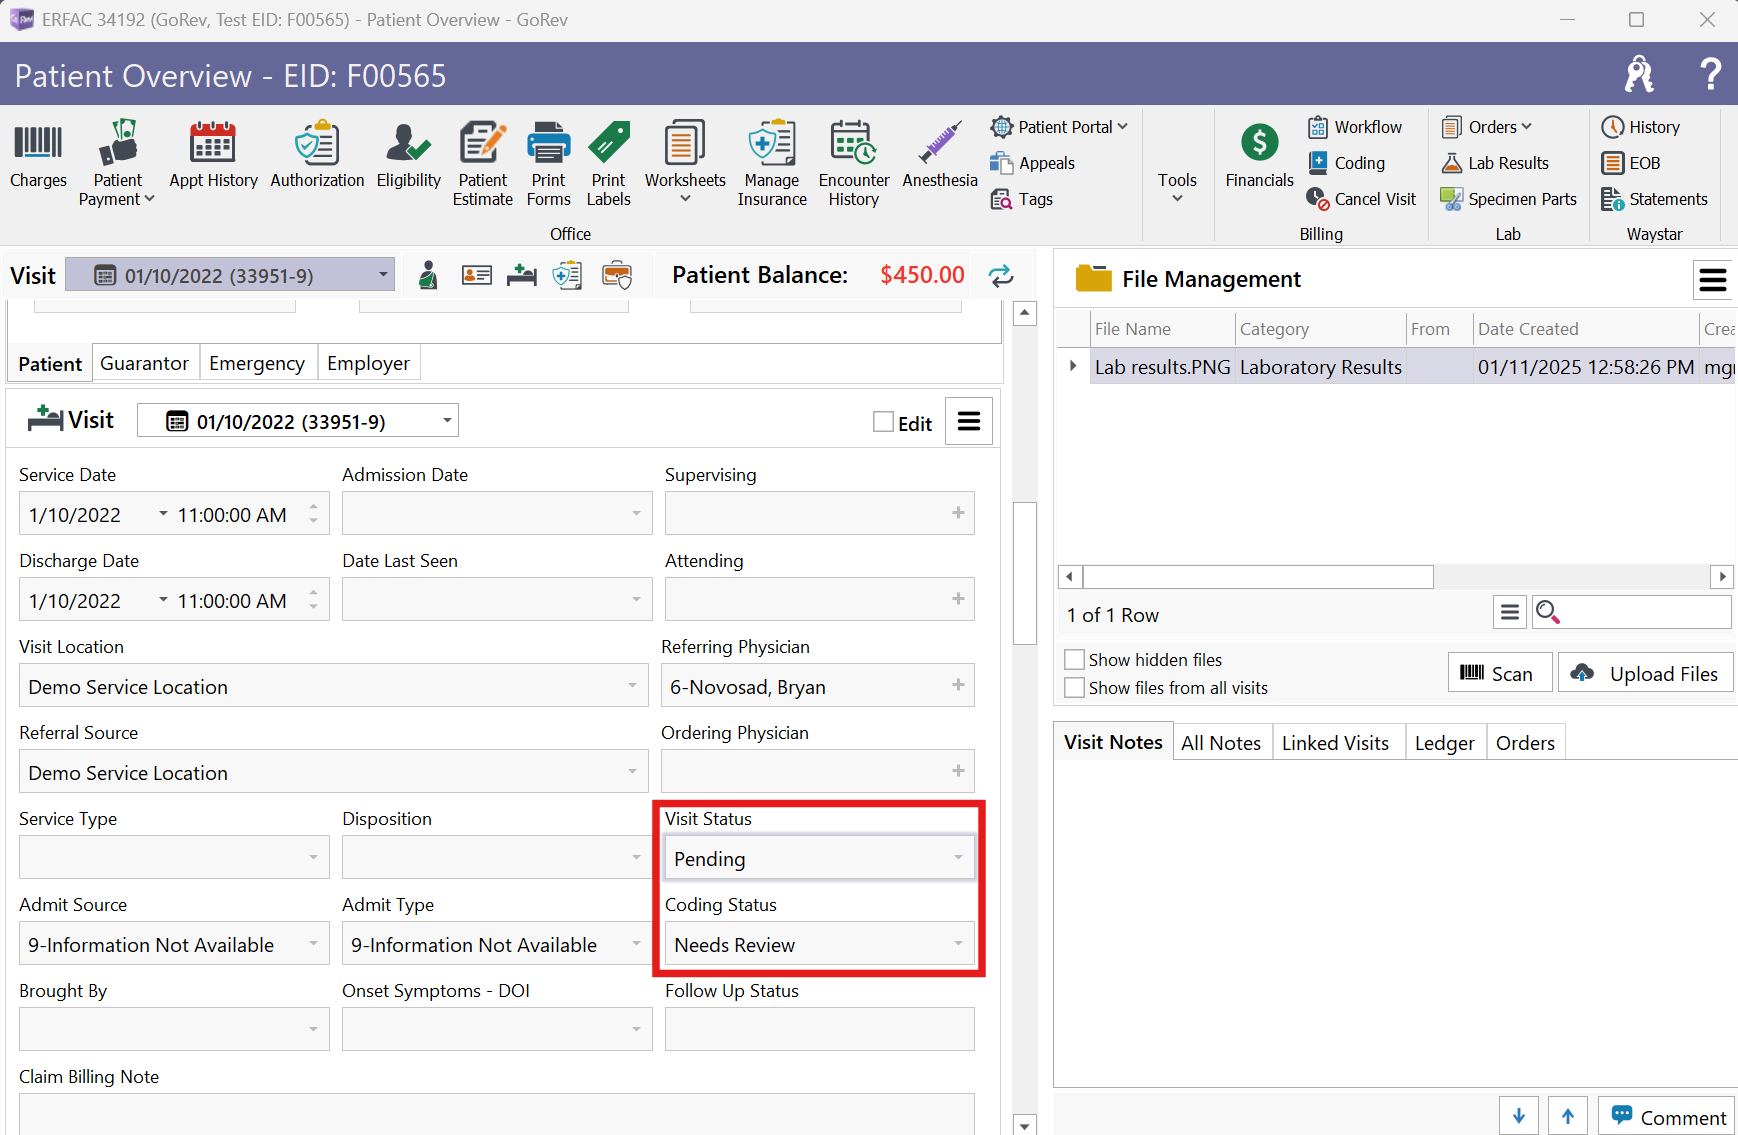Open the Coding Status dropdown

click(958, 944)
